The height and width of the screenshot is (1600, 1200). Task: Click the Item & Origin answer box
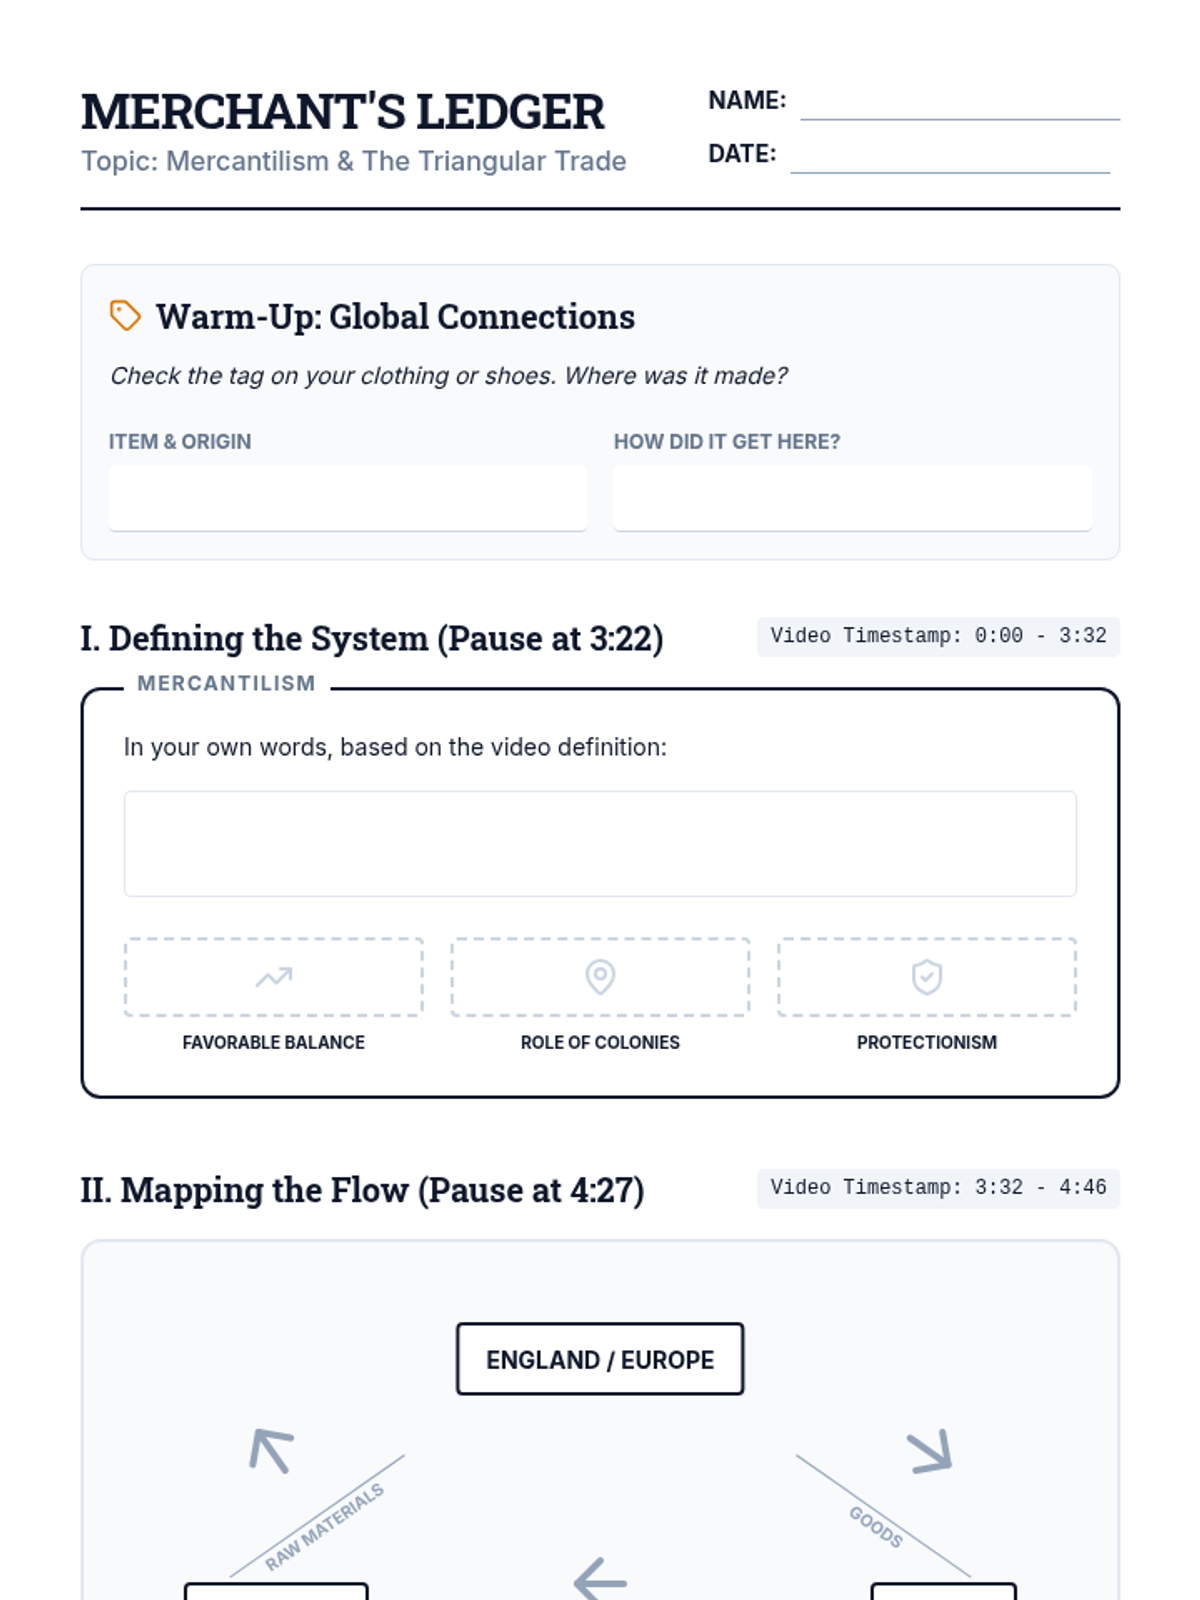pyautogui.click(x=347, y=497)
